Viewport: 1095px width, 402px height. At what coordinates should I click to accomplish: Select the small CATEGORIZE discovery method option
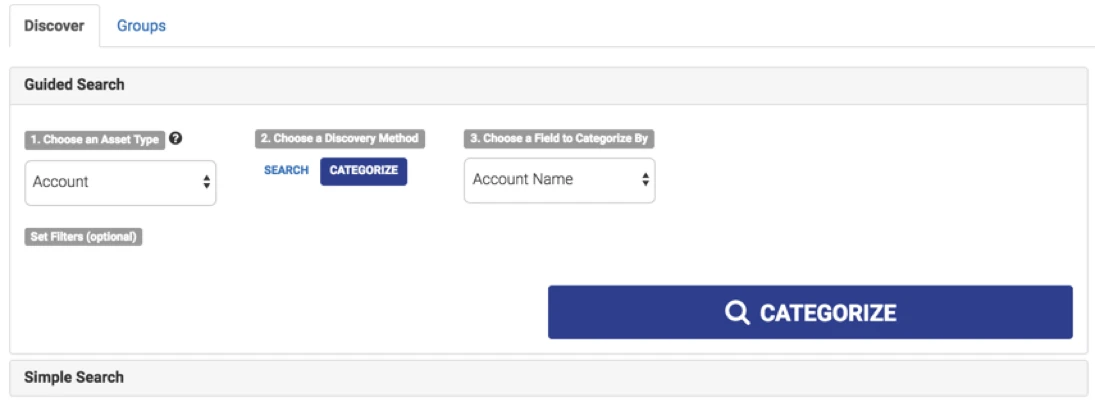[363, 171]
